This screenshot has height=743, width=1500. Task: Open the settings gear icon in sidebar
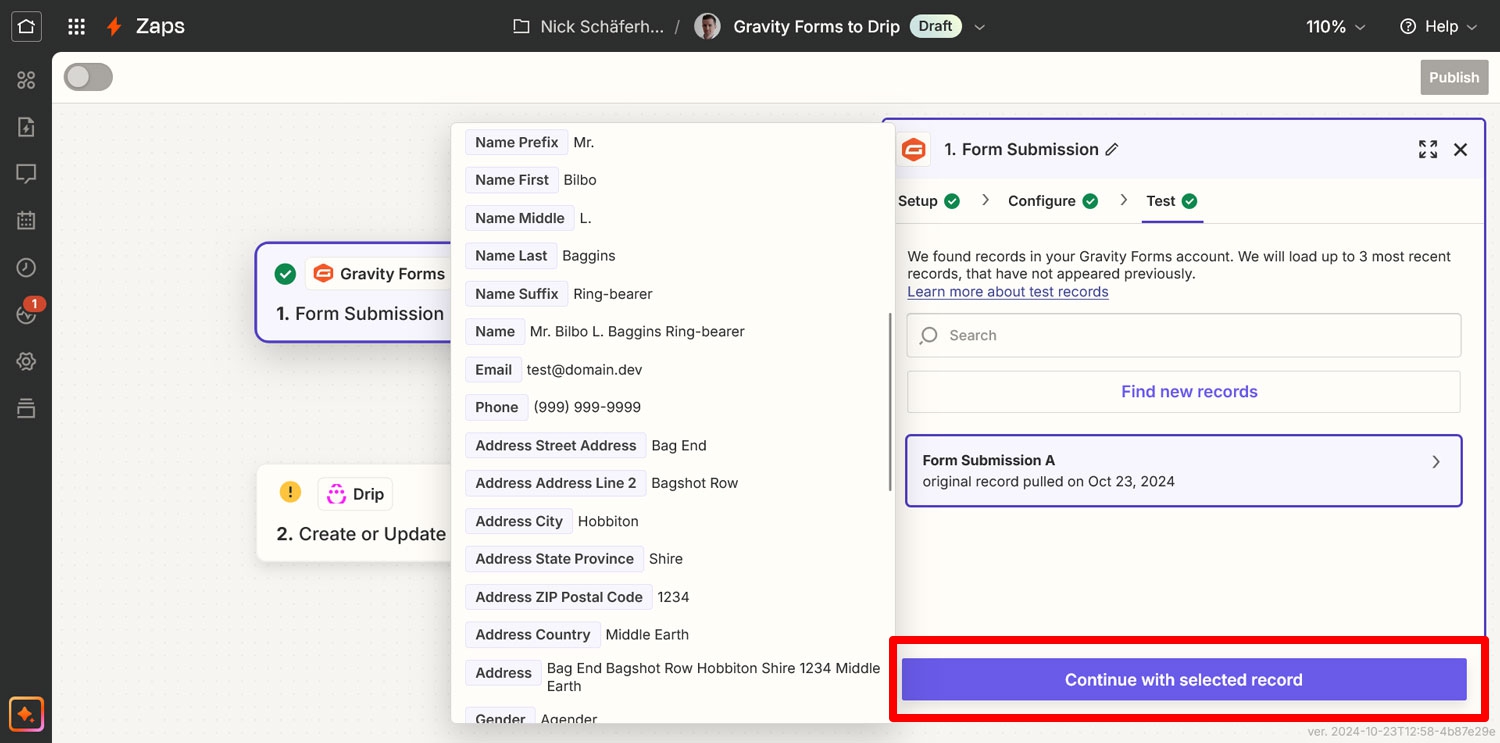click(26, 361)
